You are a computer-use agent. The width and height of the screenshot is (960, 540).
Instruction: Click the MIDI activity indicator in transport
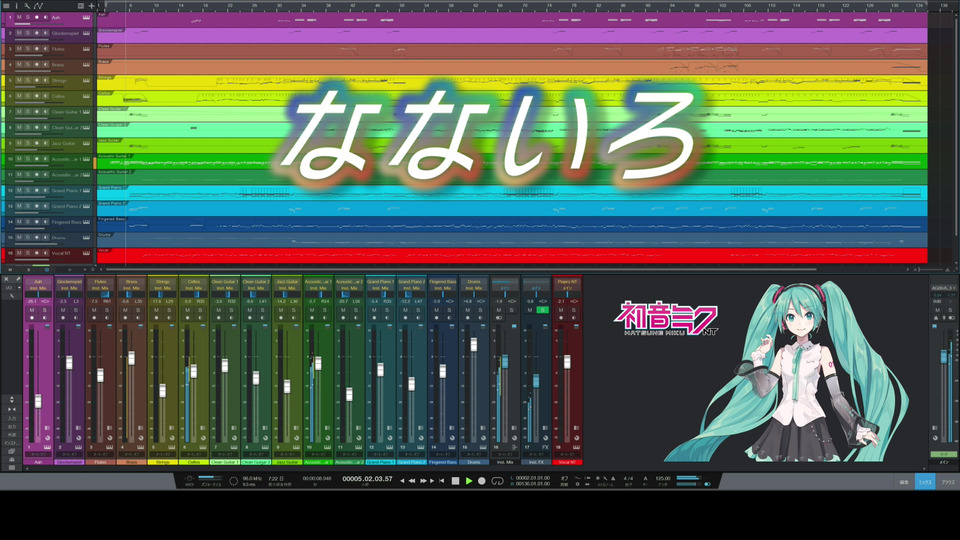[189, 479]
